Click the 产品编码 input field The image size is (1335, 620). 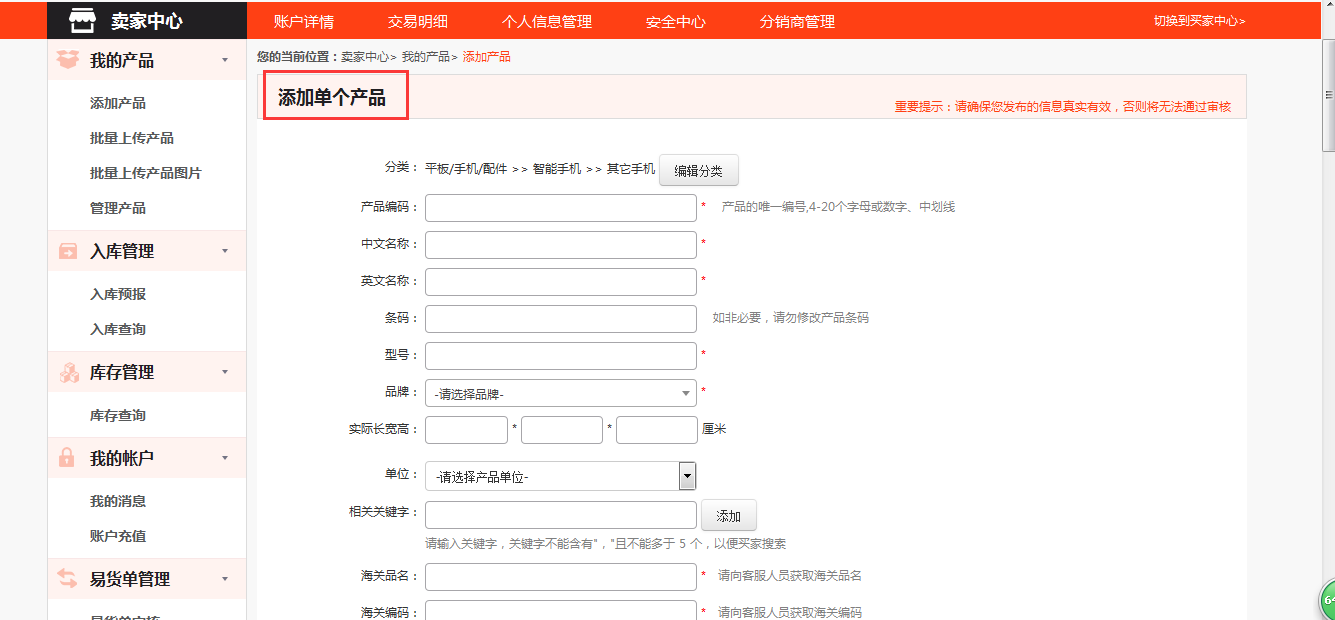pos(560,208)
